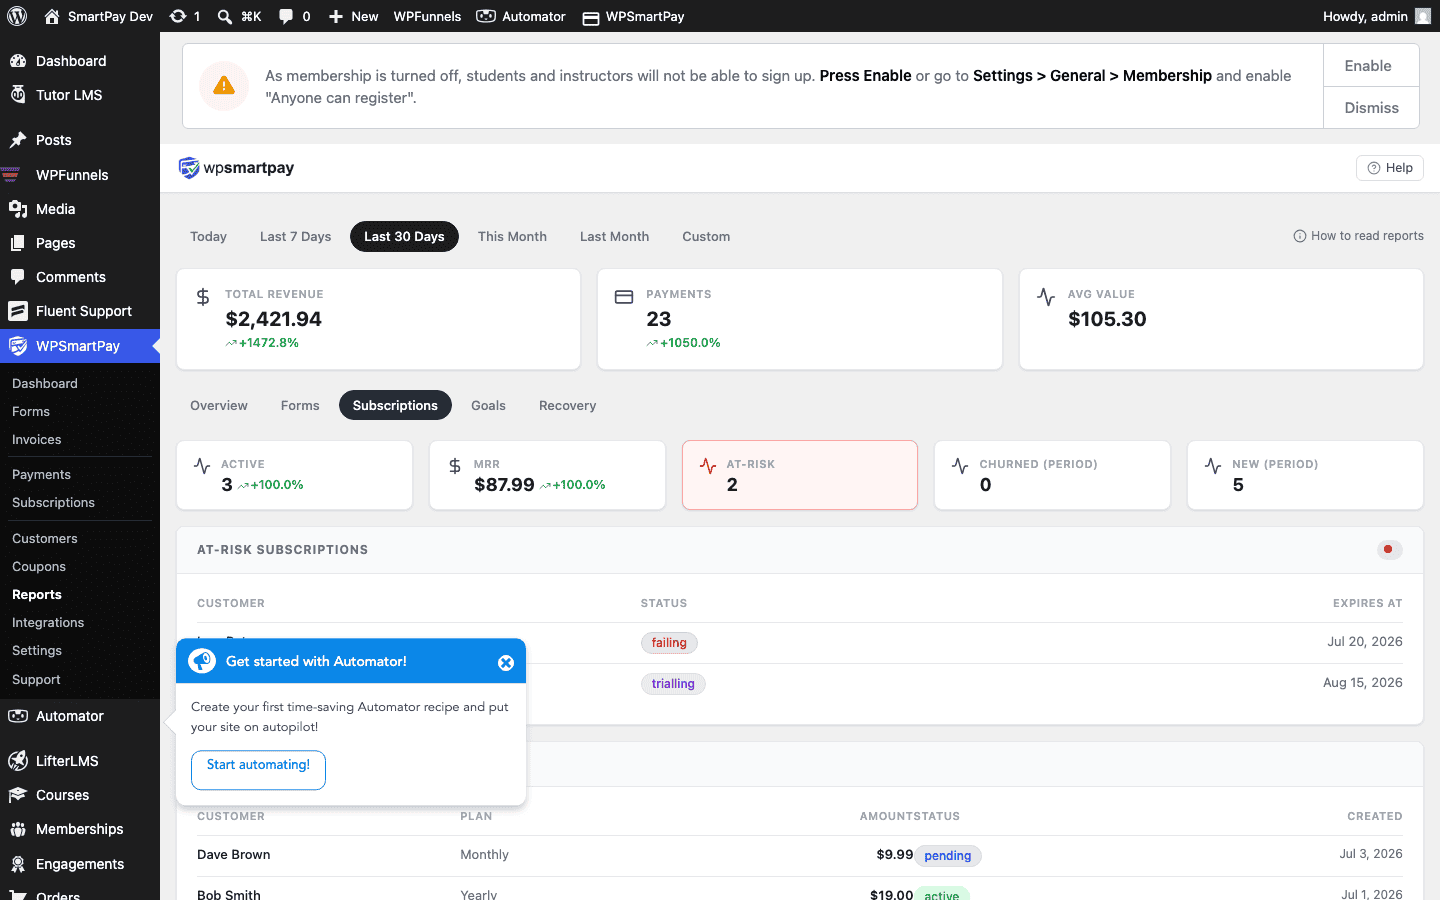Open Subscriptions in WPSmartPay submenu

point(53,503)
